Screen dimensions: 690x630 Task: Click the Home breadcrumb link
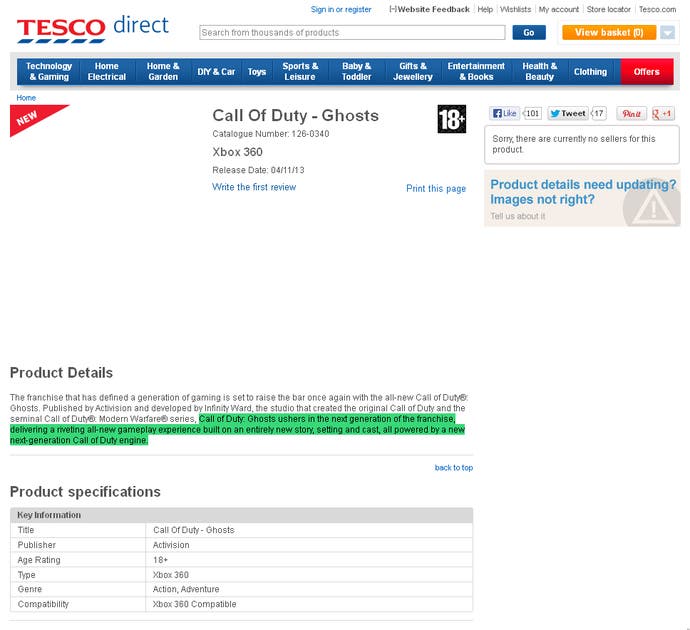26,98
